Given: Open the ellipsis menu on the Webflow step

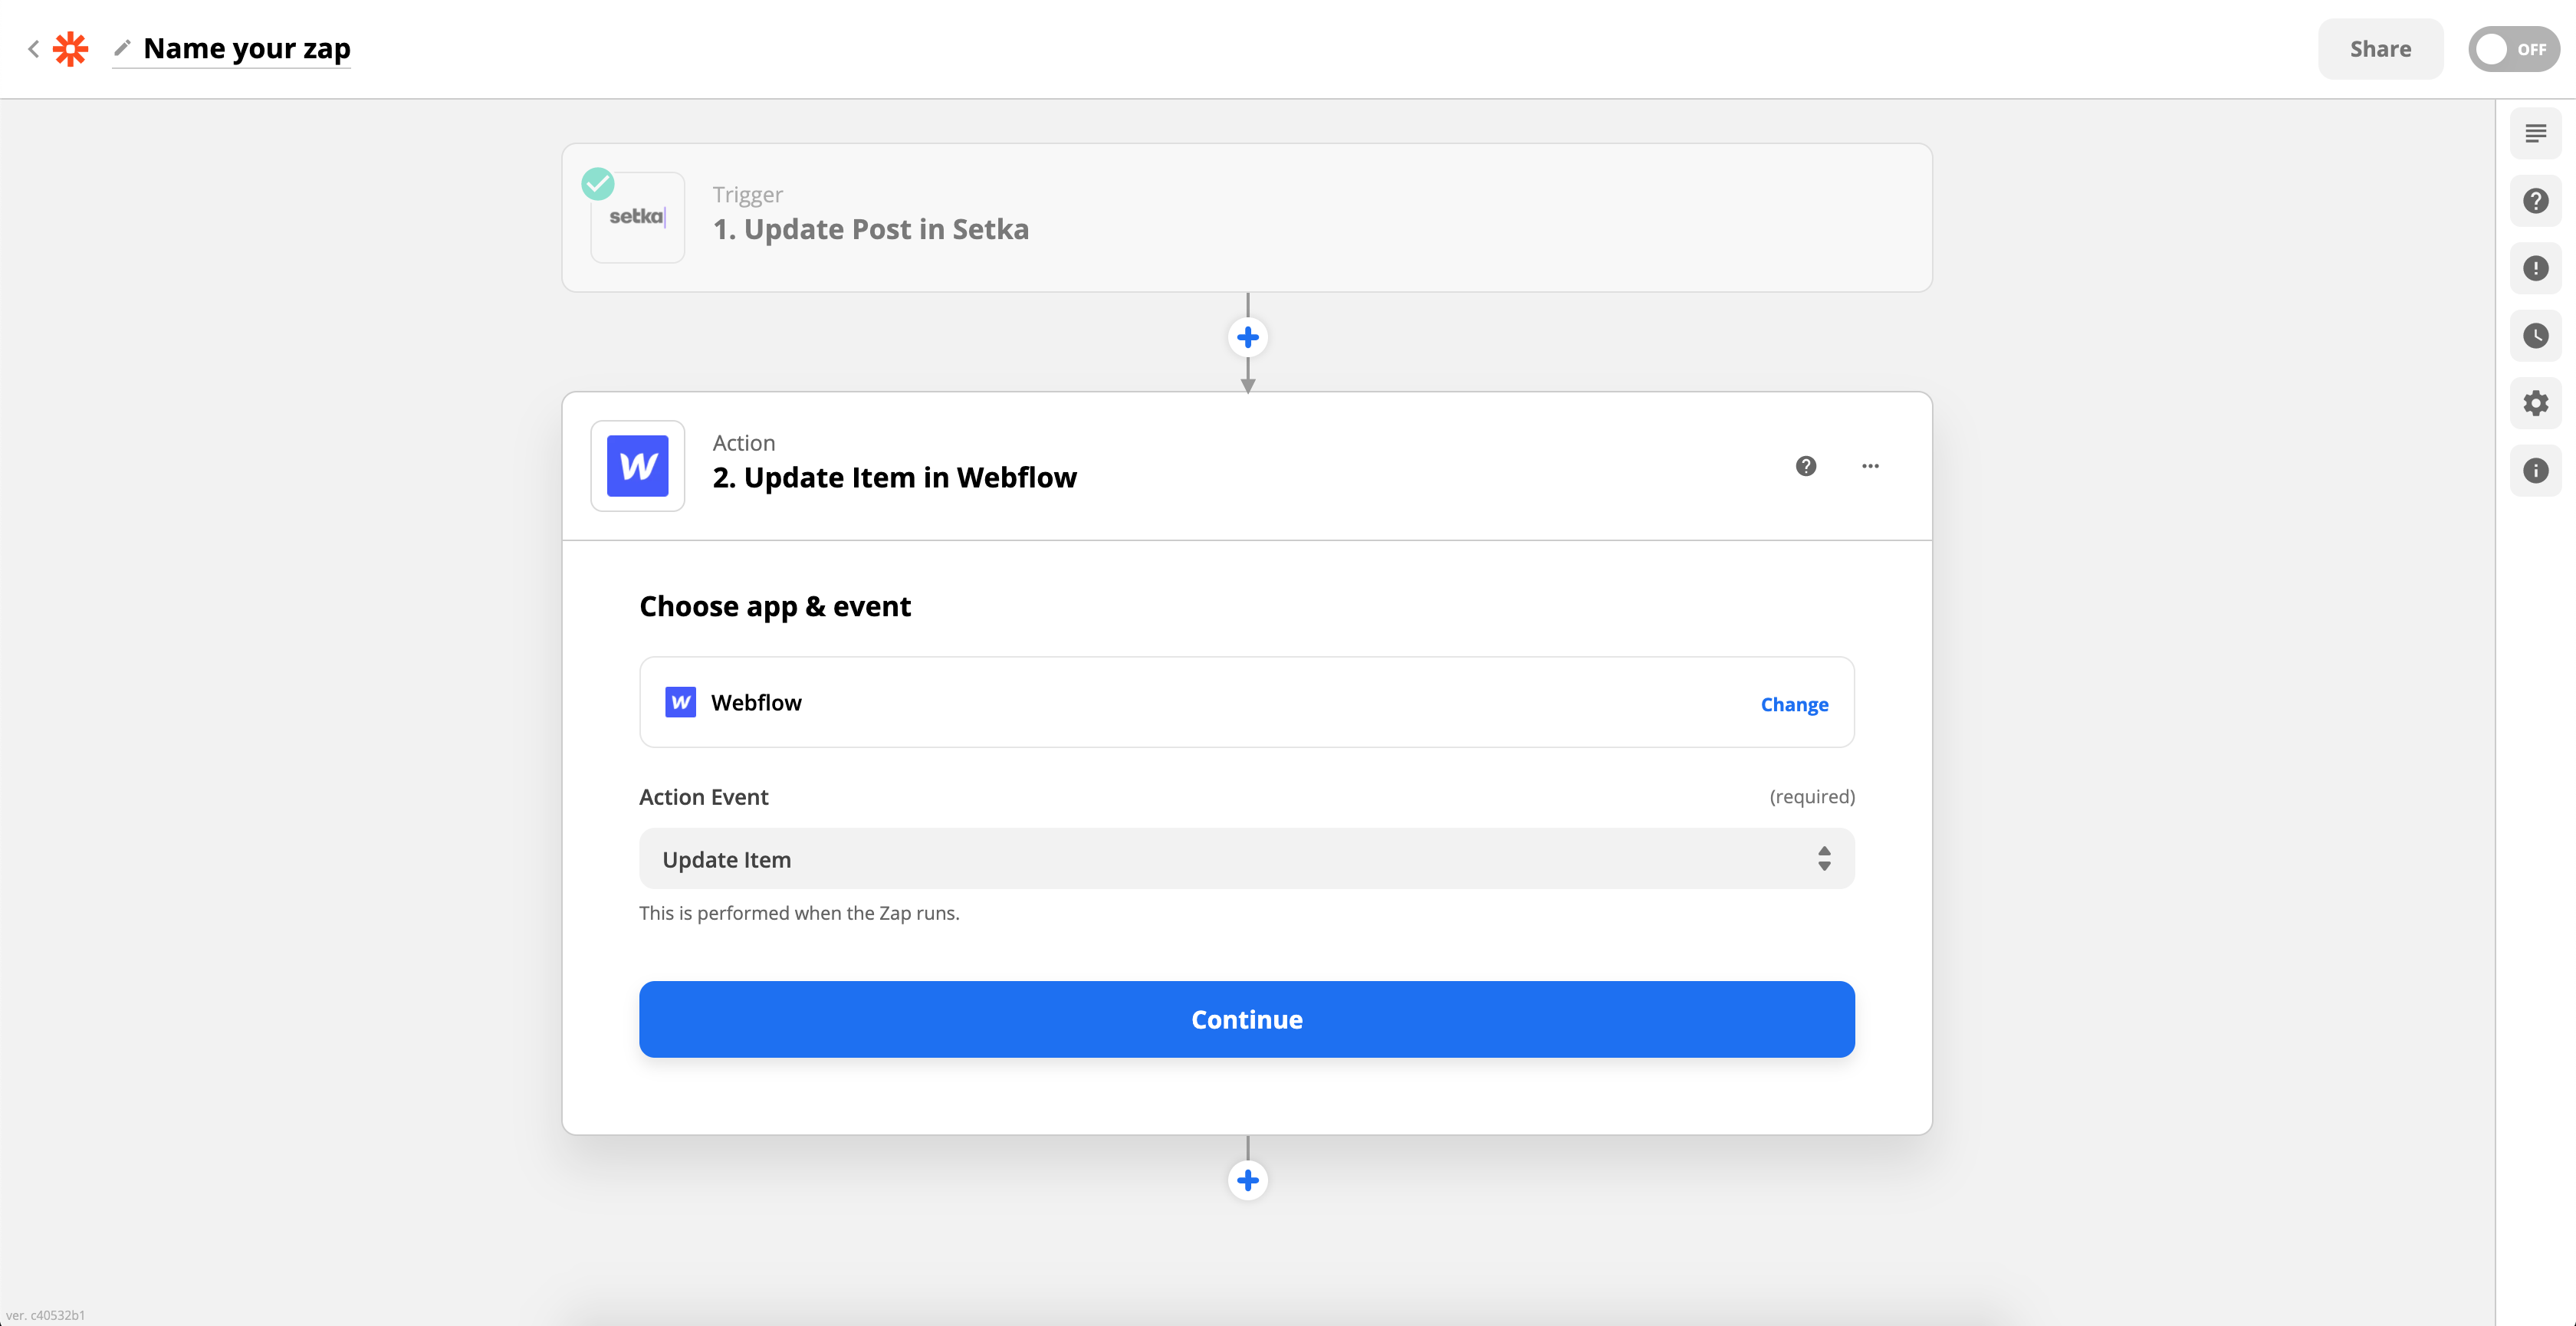Looking at the screenshot, I should point(1871,465).
